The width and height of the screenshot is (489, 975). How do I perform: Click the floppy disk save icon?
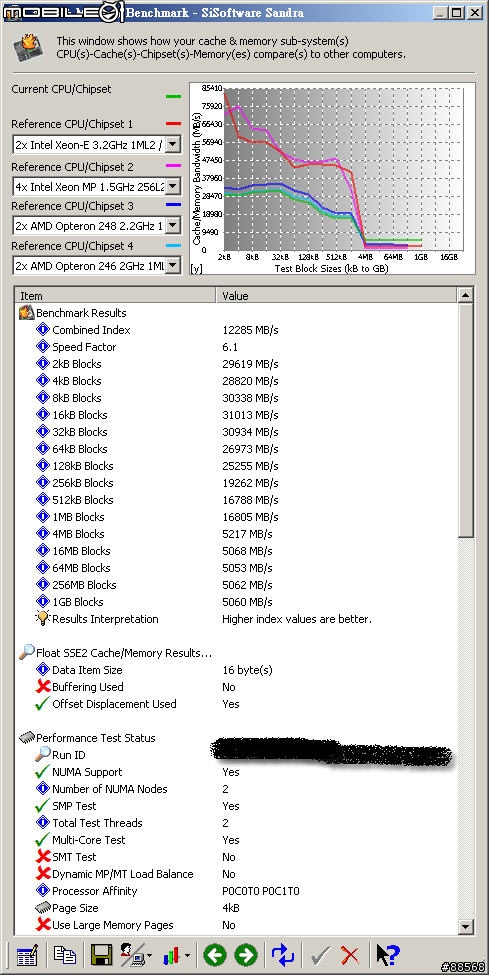(x=101, y=954)
